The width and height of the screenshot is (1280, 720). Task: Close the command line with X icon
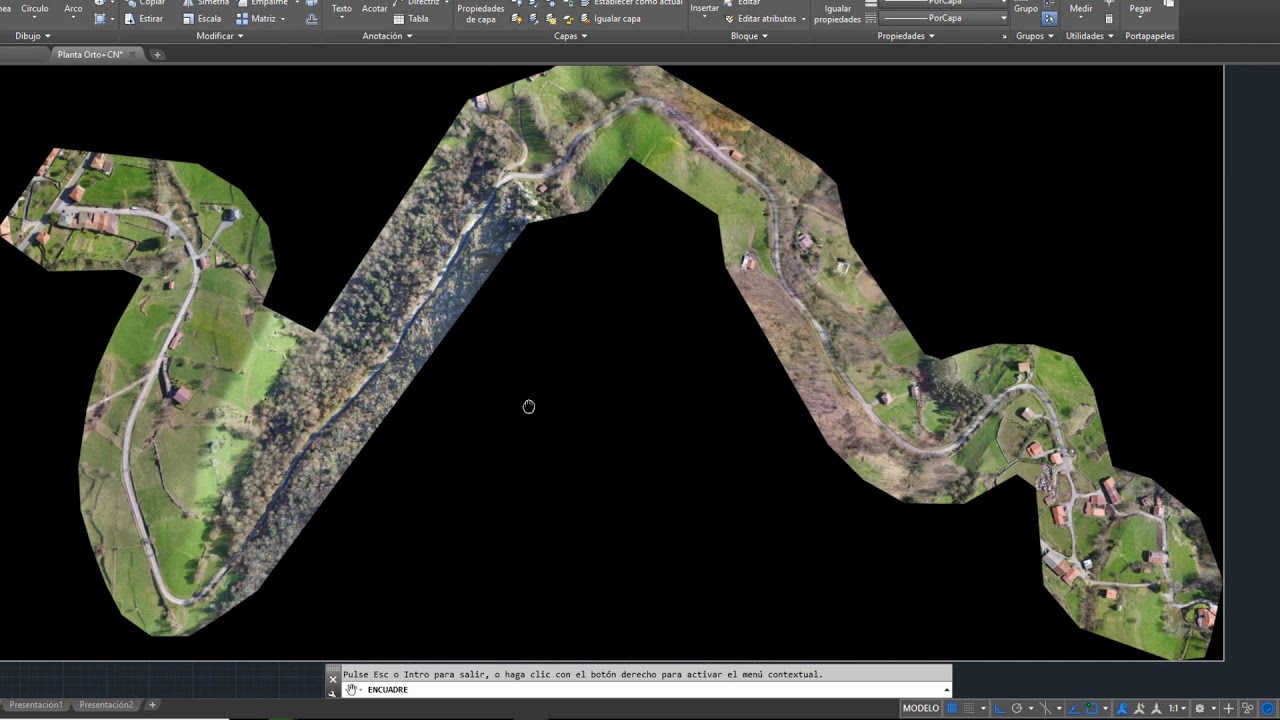coord(333,679)
